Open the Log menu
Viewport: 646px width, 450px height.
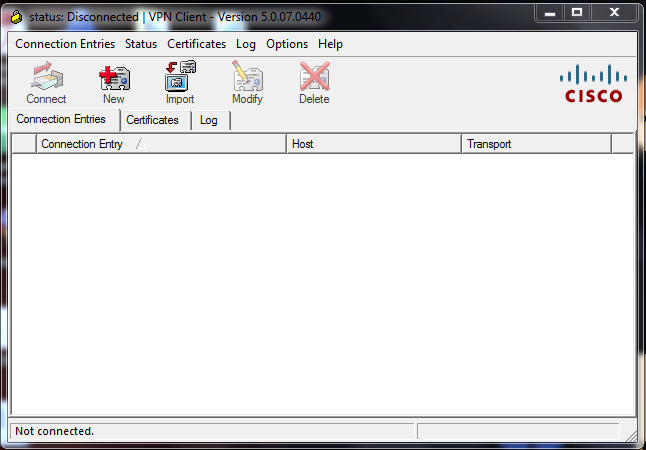coord(246,44)
